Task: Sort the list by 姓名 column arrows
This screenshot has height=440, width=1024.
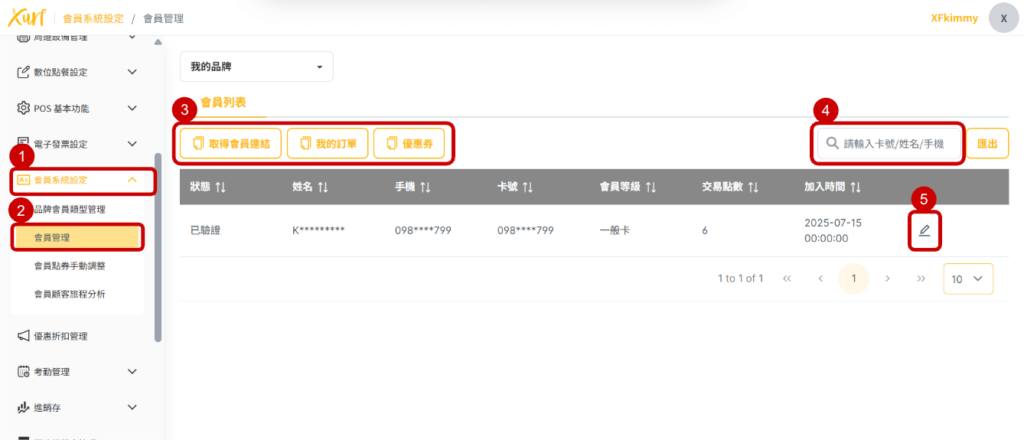Action: 323,187
